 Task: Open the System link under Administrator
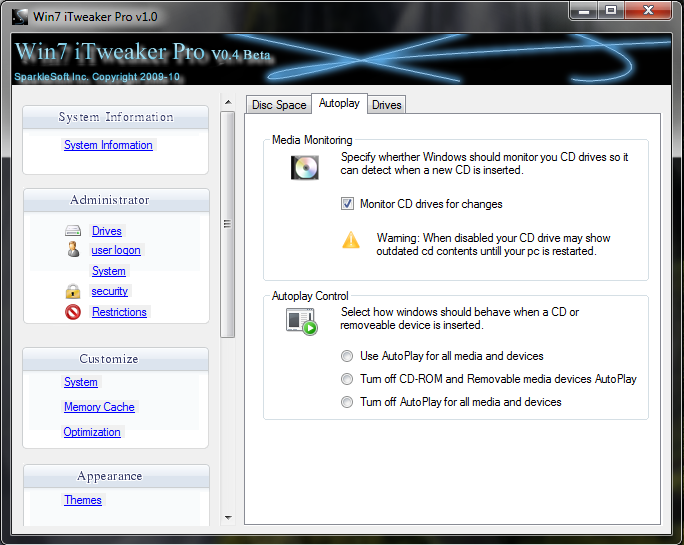[x=109, y=271]
